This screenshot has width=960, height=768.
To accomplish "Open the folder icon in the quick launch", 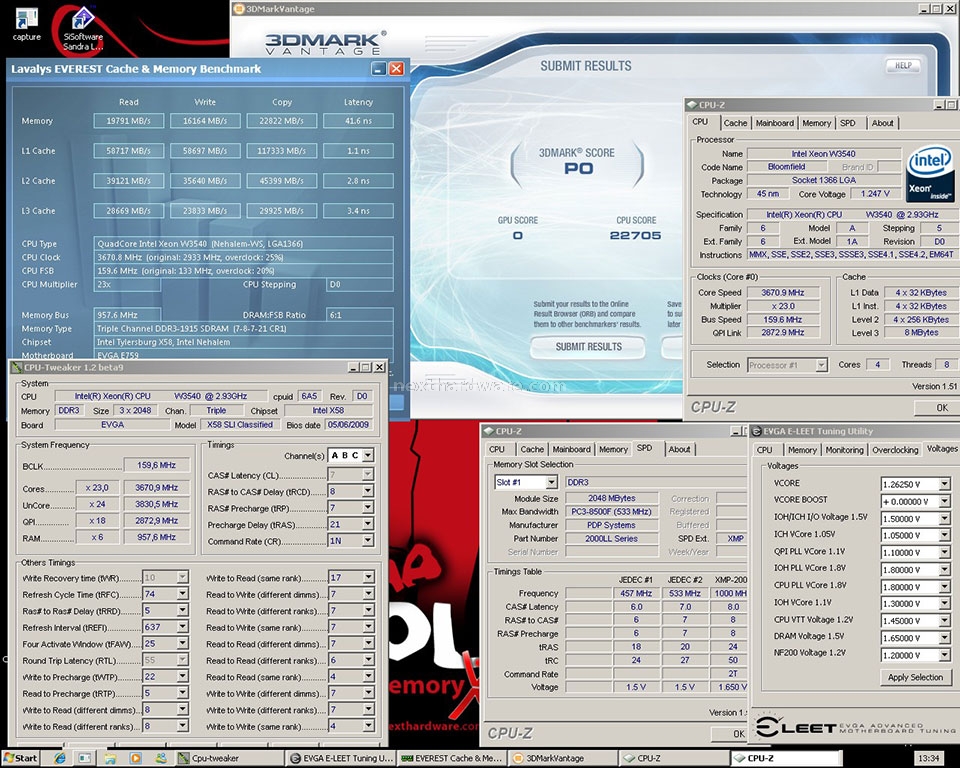I will (x=110, y=758).
